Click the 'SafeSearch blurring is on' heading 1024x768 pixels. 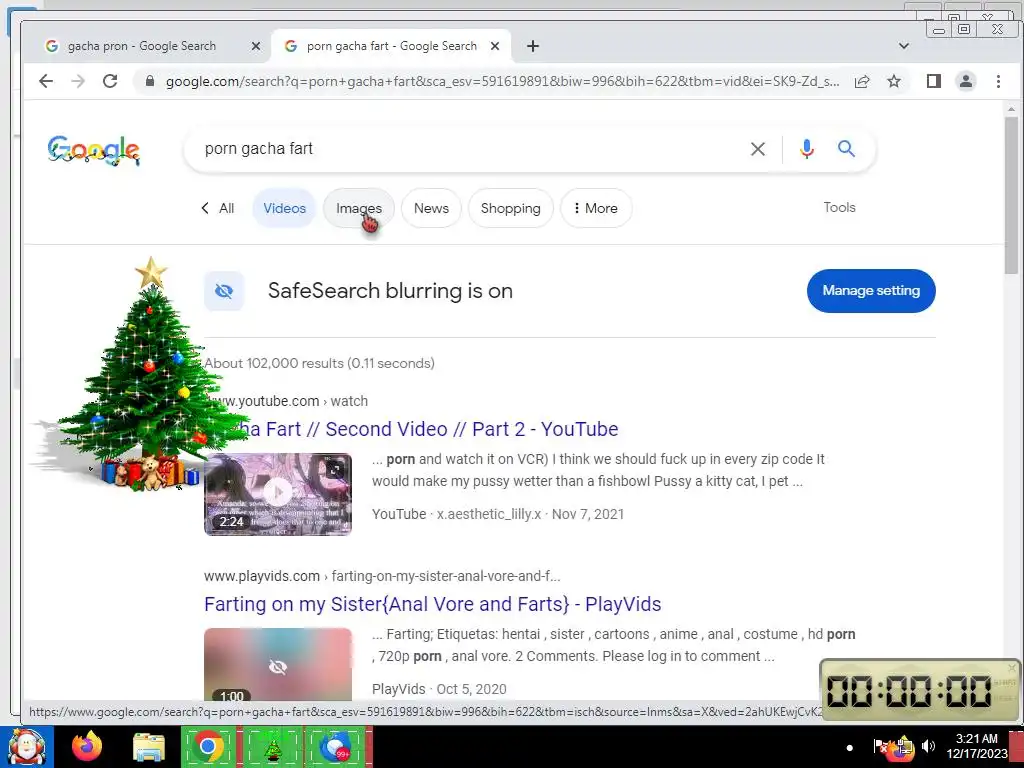[390, 291]
